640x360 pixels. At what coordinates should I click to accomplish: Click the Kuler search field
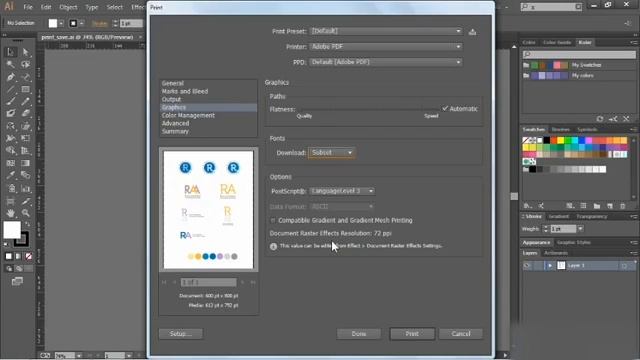(579, 54)
